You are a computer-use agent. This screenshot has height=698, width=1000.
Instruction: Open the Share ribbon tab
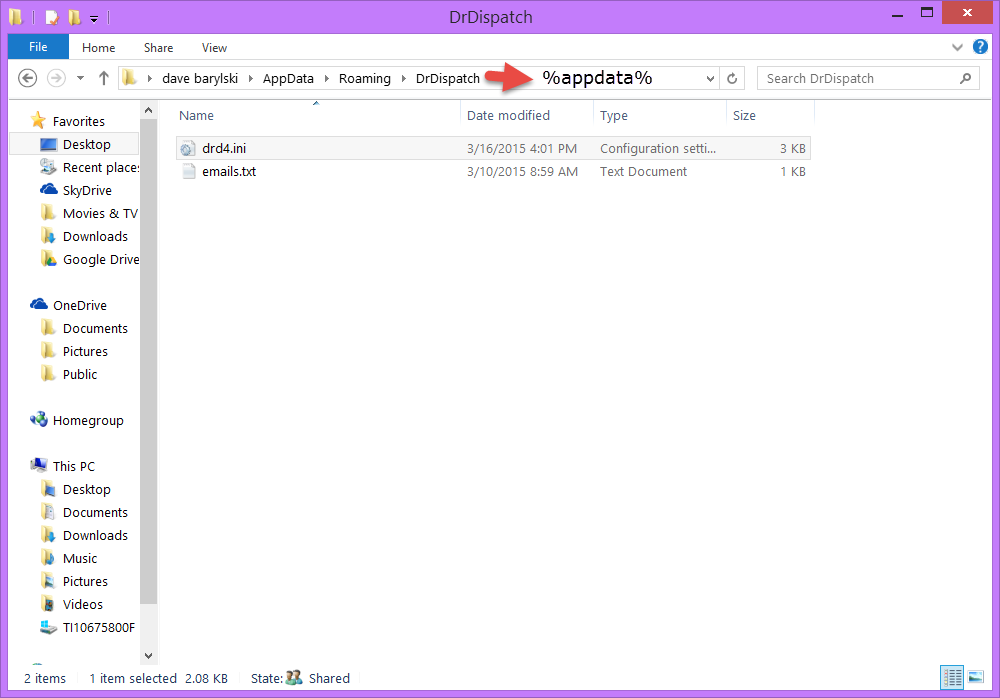pos(158,48)
